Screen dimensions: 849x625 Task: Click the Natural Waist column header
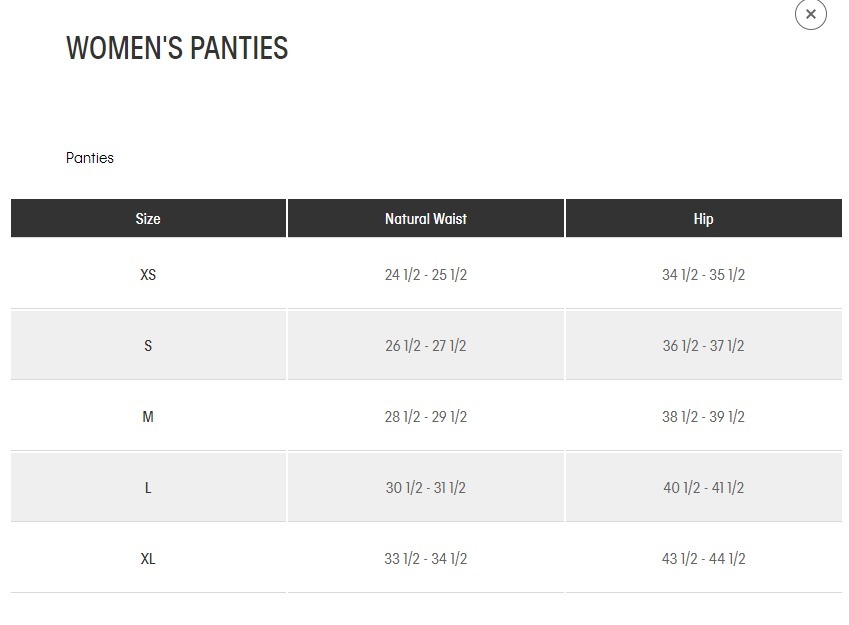click(426, 219)
